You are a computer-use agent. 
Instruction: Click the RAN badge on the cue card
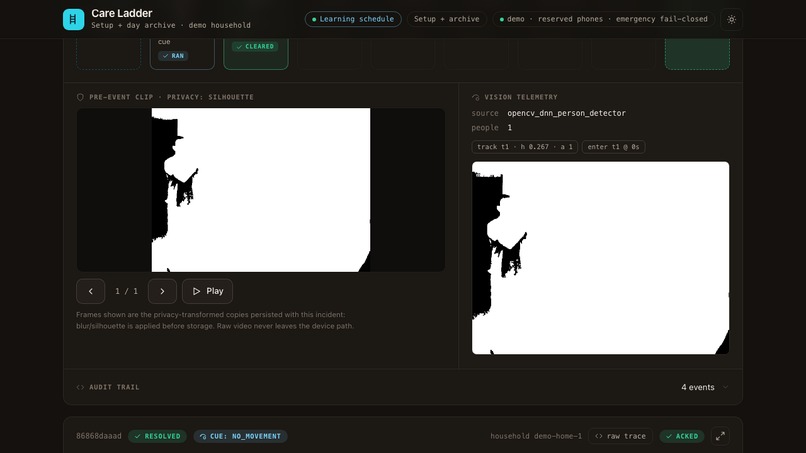point(173,56)
